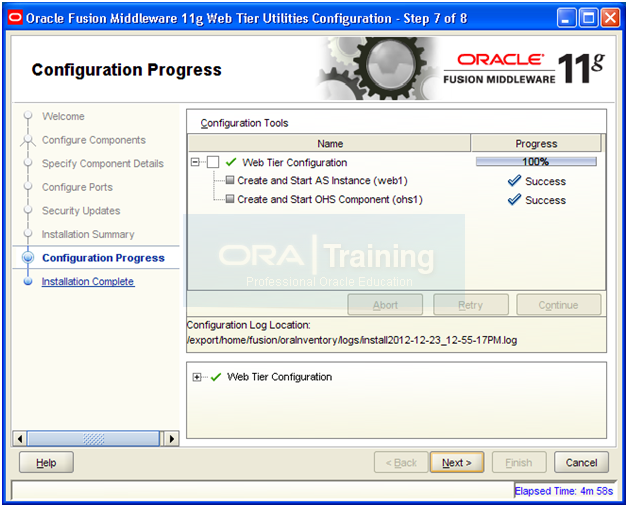
Task: Toggle the Web Tier Configuration checkbox
Action: (x=213, y=162)
